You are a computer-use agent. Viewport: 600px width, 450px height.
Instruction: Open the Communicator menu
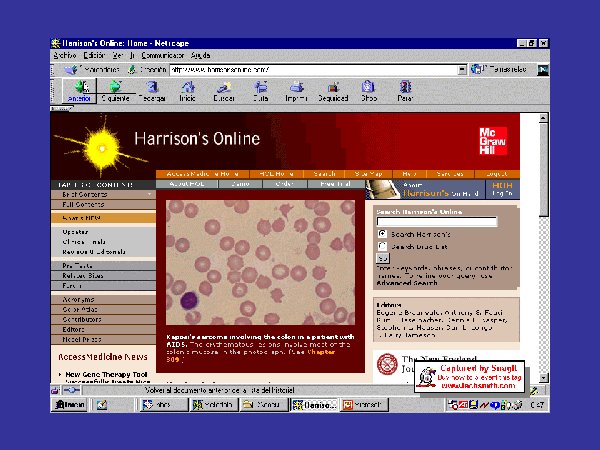pyautogui.click(x=163, y=55)
